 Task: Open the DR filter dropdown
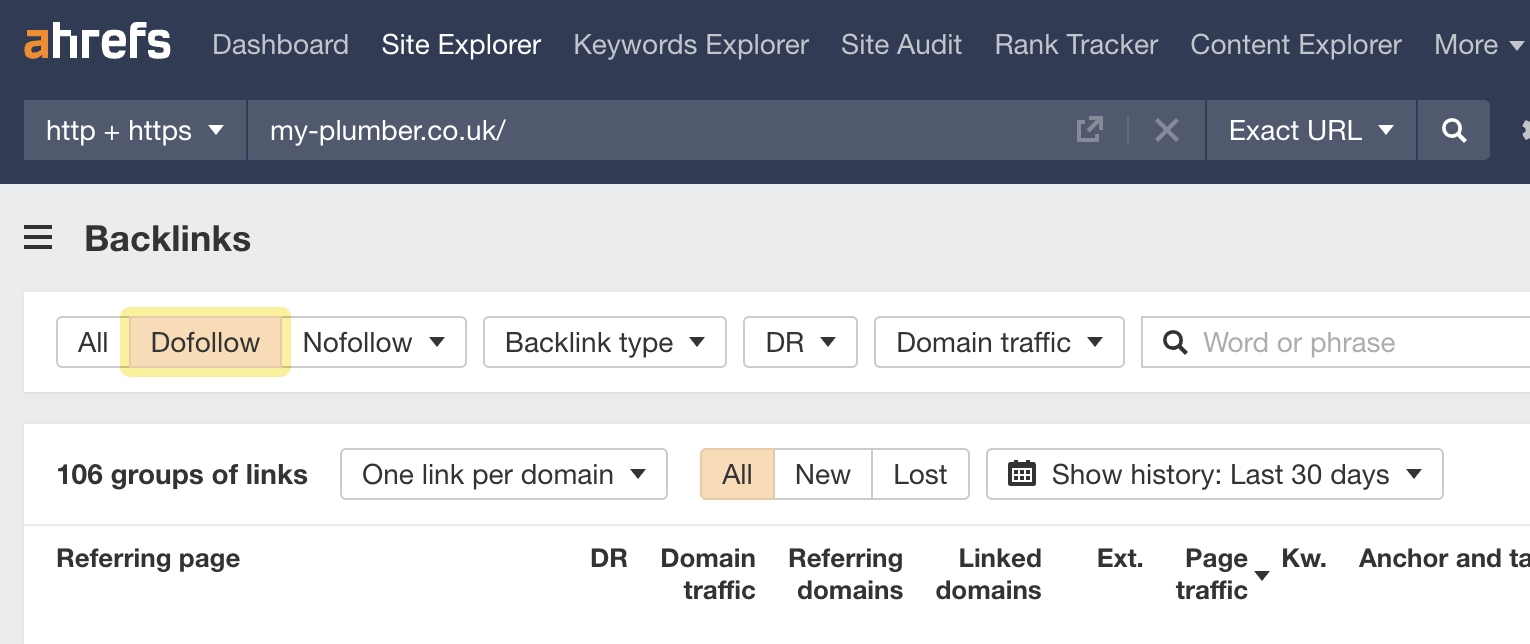click(x=800, y=342)
